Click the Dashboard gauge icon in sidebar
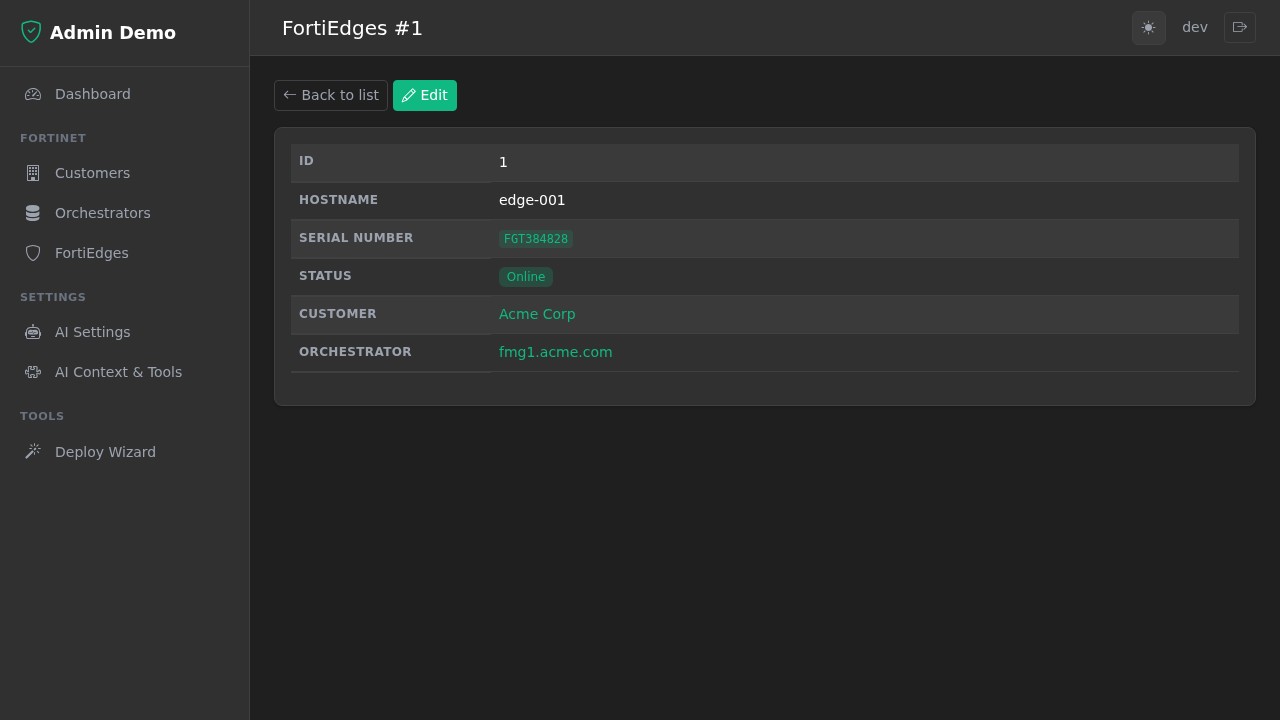The image size is (1280, 720). click(33, 94)
